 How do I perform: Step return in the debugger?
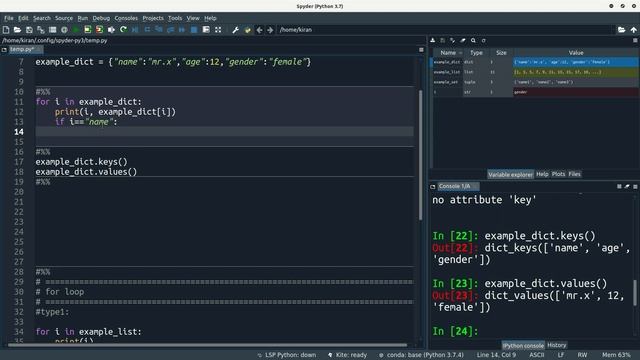coord(171,30)
